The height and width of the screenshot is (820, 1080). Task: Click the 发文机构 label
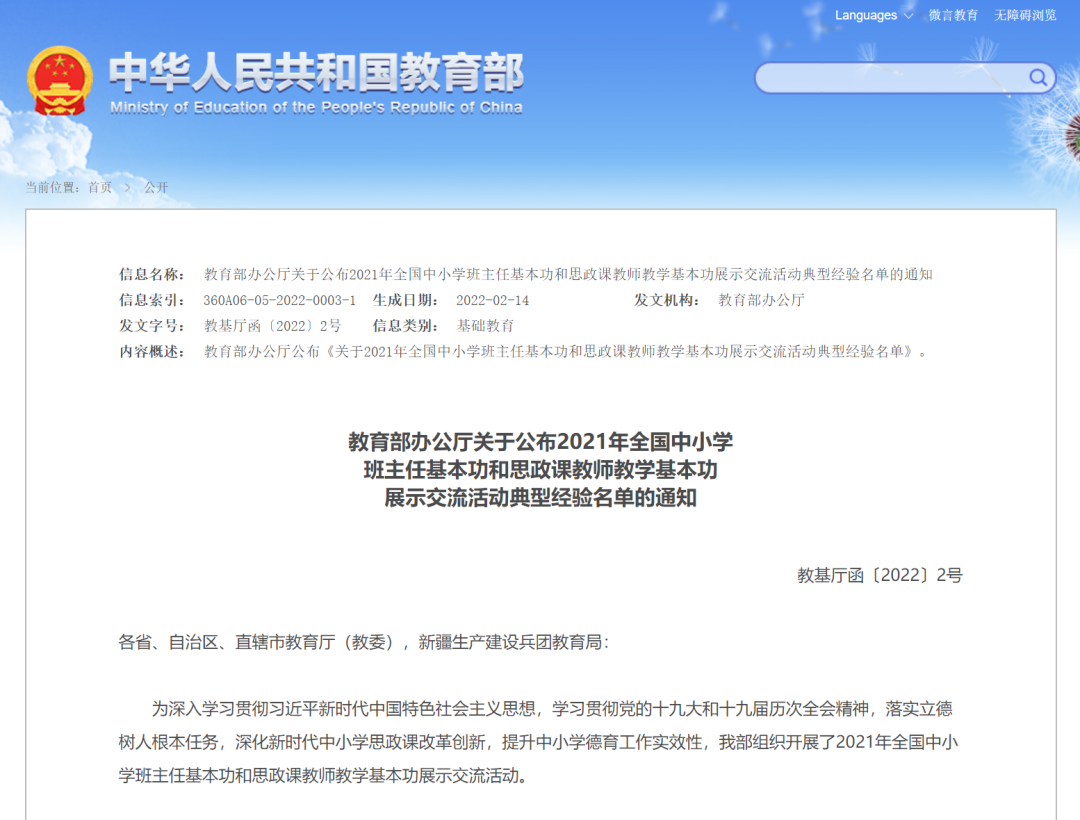(667, 300)
